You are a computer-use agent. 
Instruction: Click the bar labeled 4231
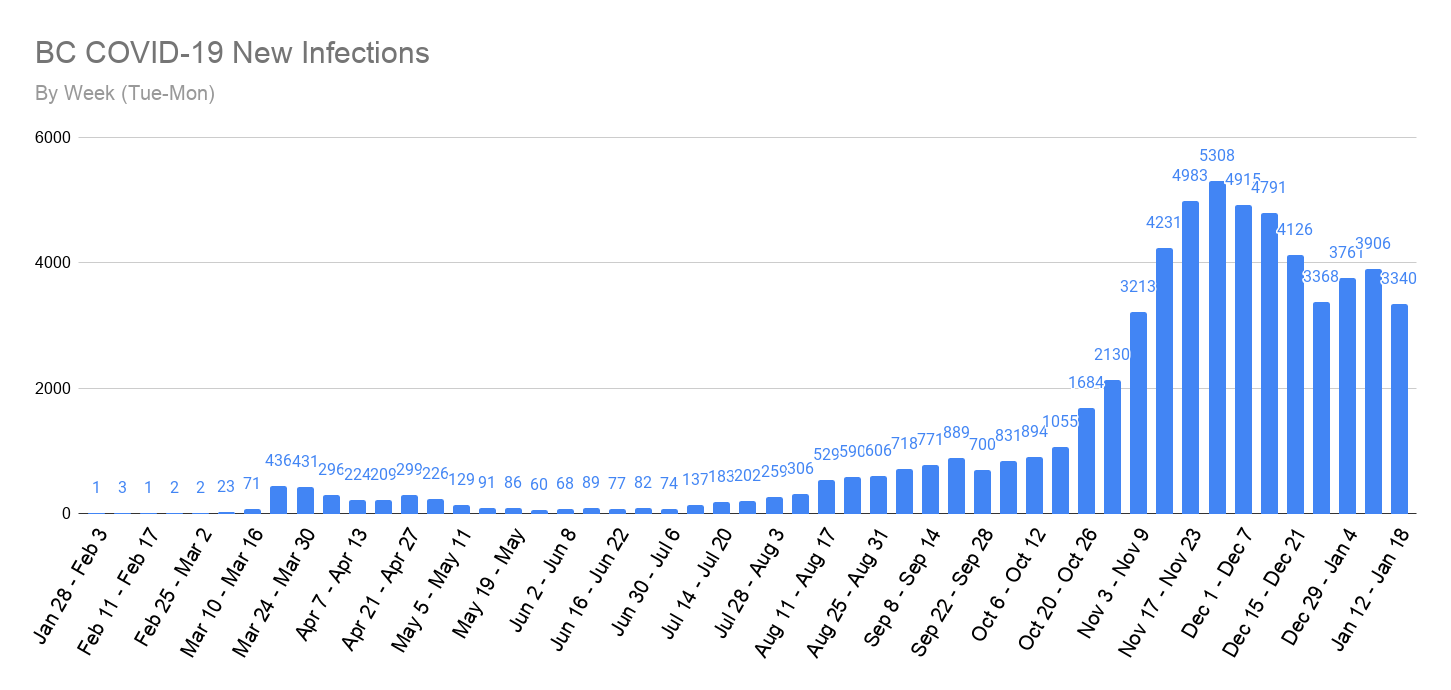pos(1164,381)
